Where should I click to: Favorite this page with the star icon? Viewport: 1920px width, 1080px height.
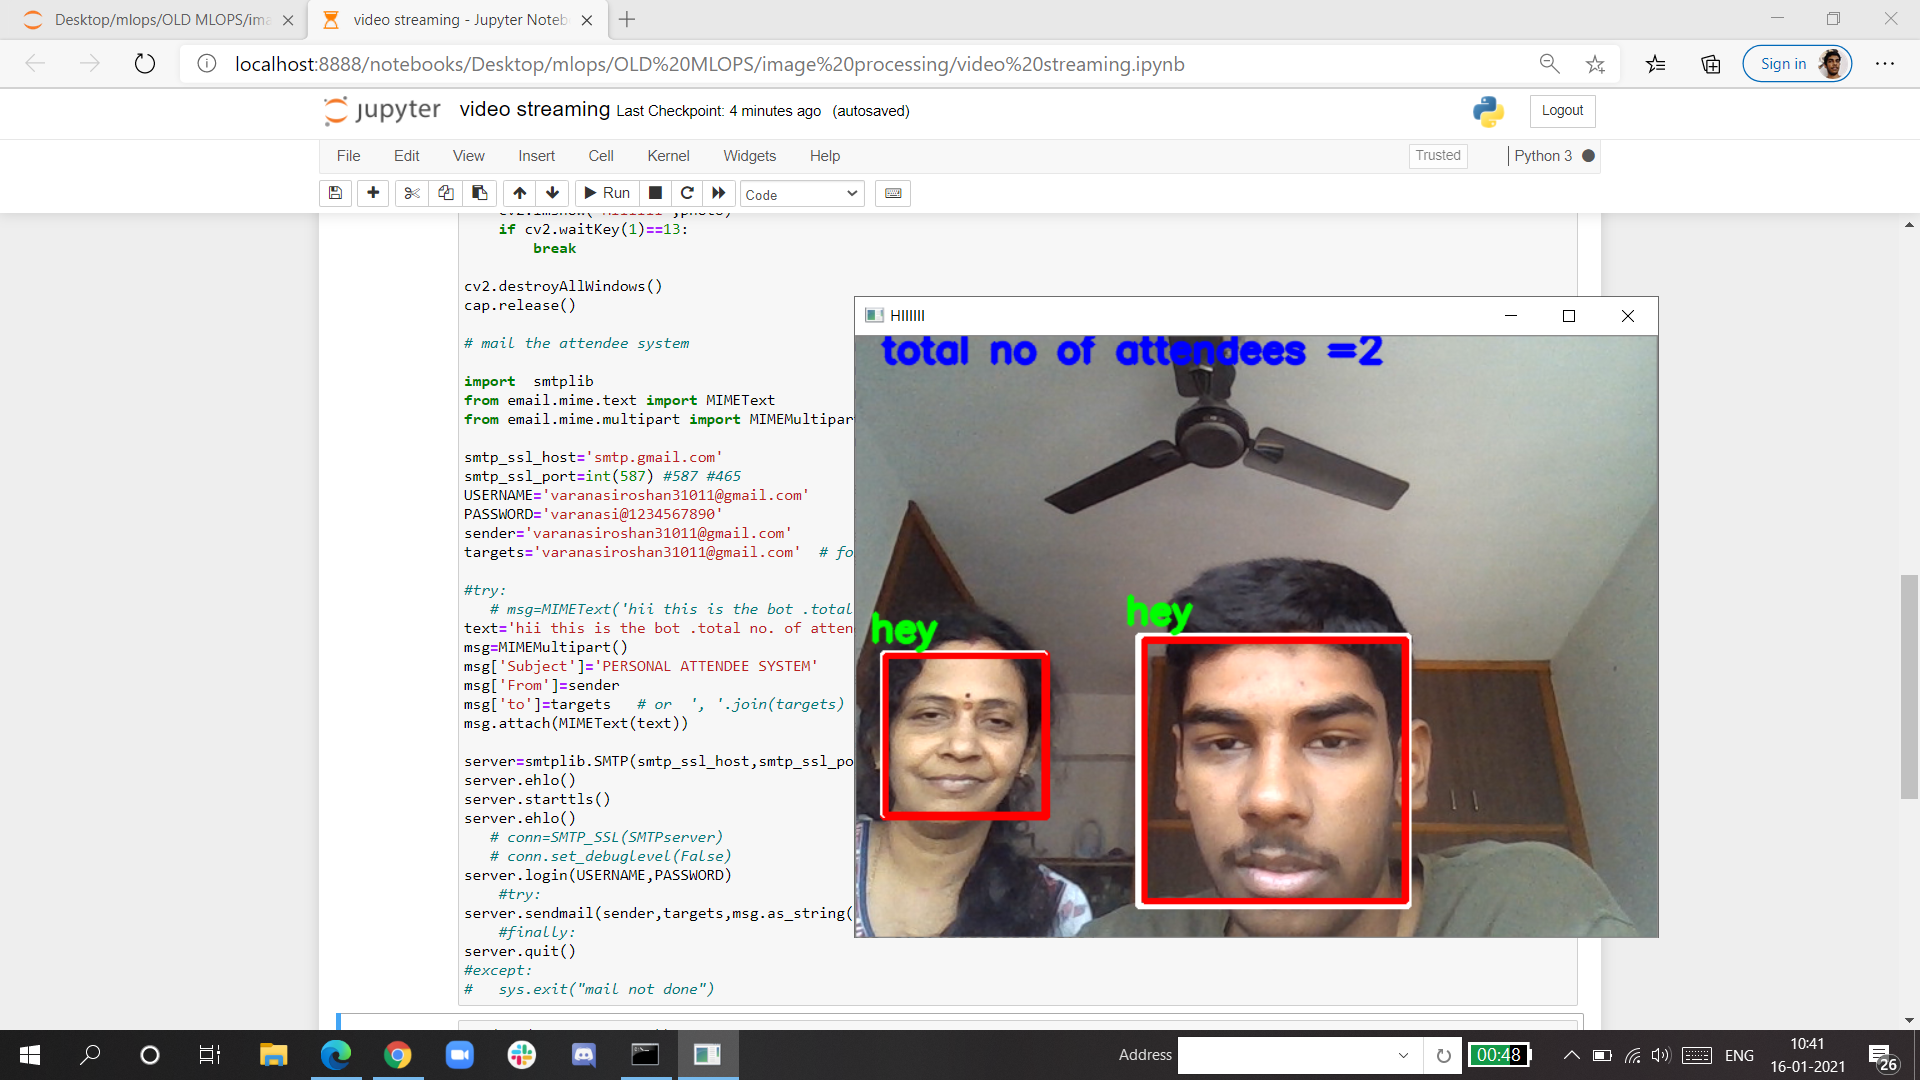[1595, 64]
